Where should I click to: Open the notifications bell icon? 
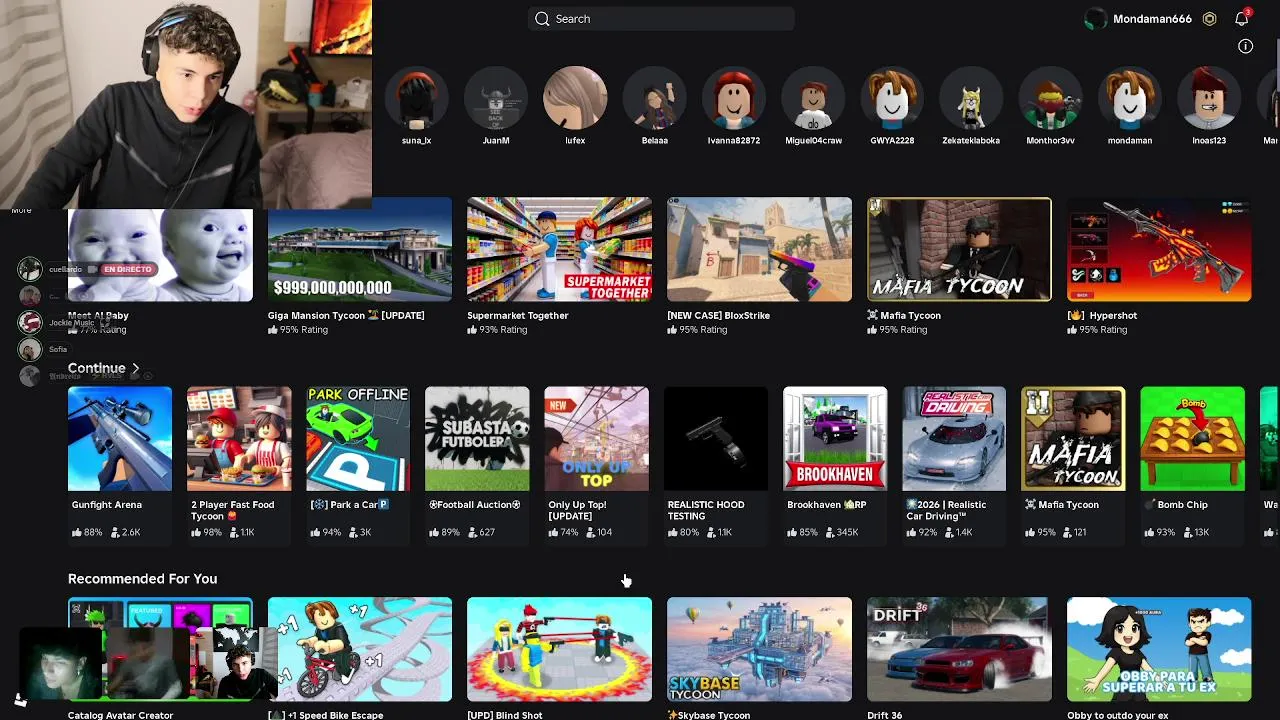1242,19
